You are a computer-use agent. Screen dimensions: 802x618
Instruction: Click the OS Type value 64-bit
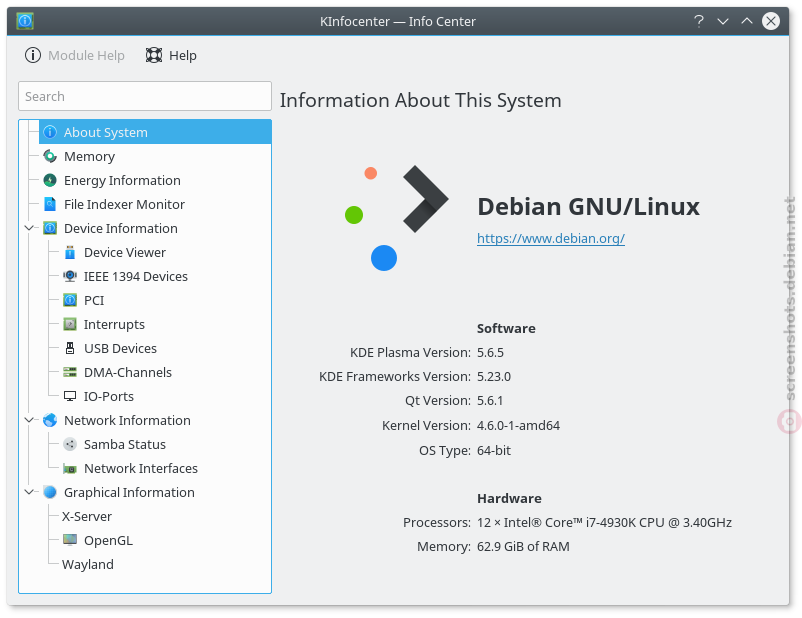[494, 451]
